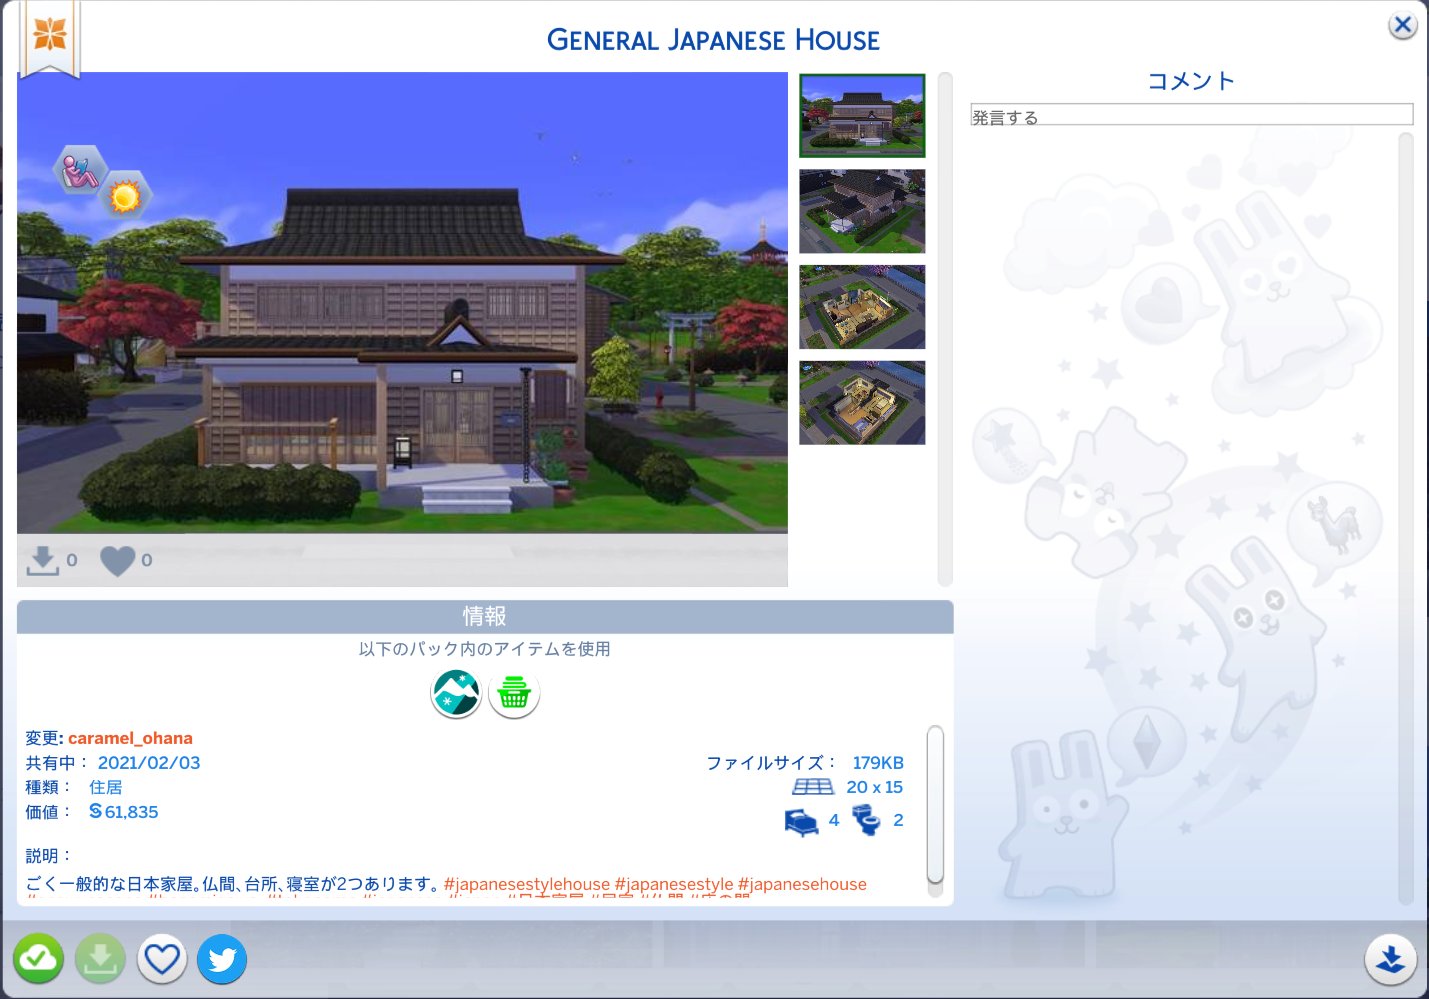The image size is (1429, 999).
Task: Click the download count icon
Action: click(43, 560)
